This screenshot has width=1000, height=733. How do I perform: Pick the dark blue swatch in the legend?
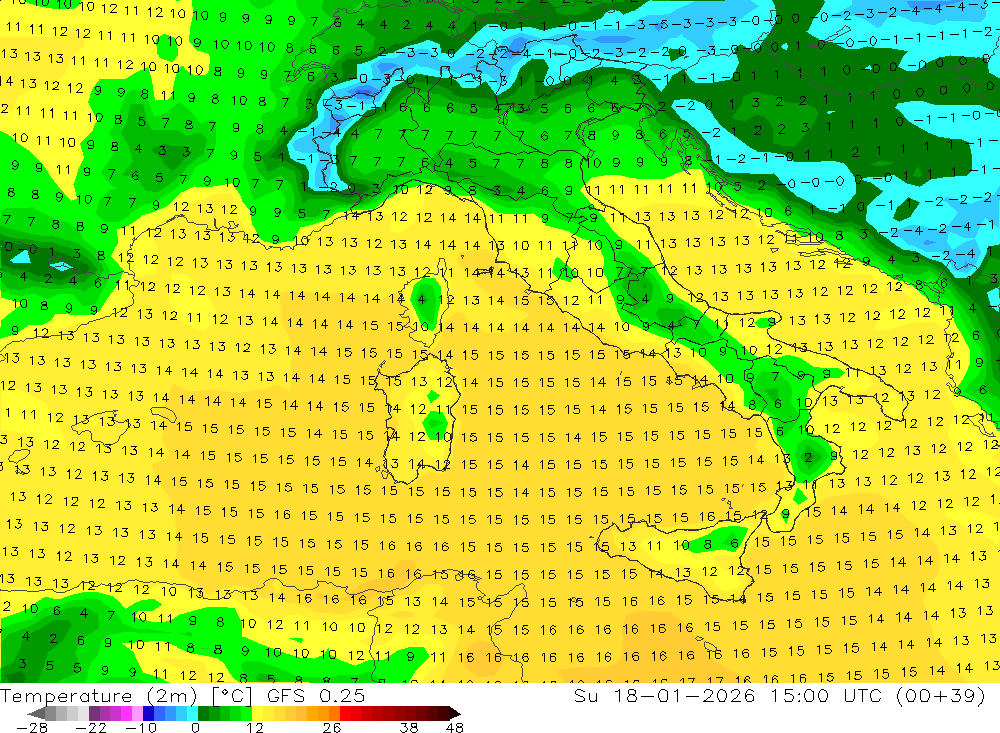click(148, 713)
